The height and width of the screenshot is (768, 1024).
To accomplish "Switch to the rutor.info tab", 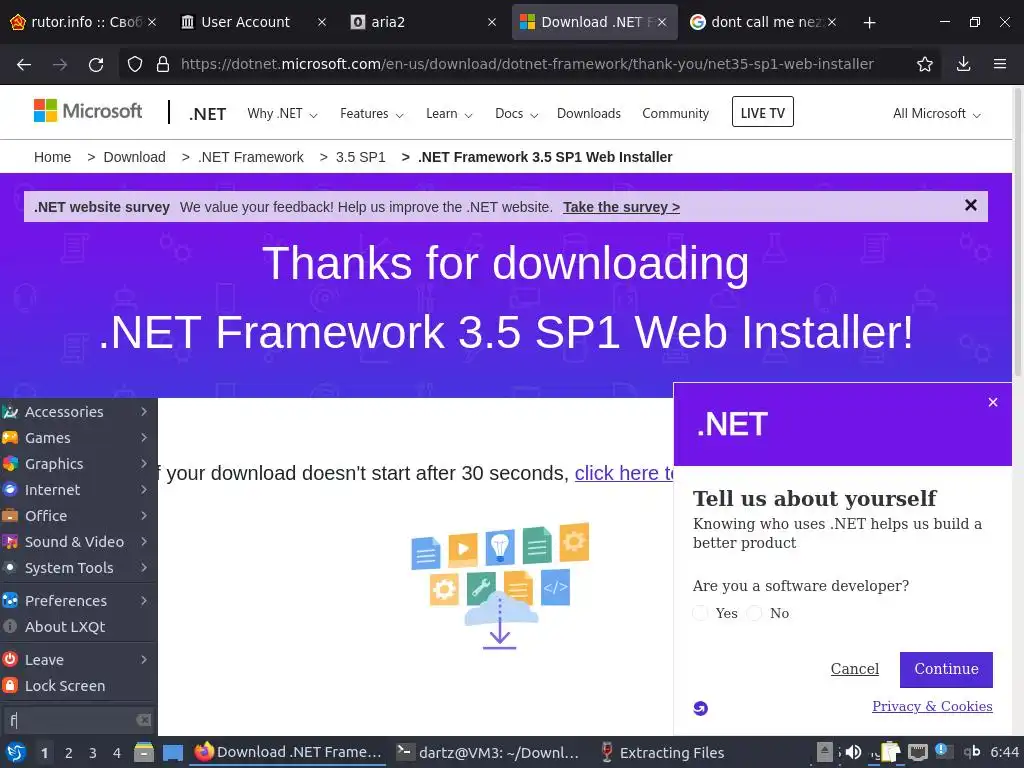I will tap(84, 22).
